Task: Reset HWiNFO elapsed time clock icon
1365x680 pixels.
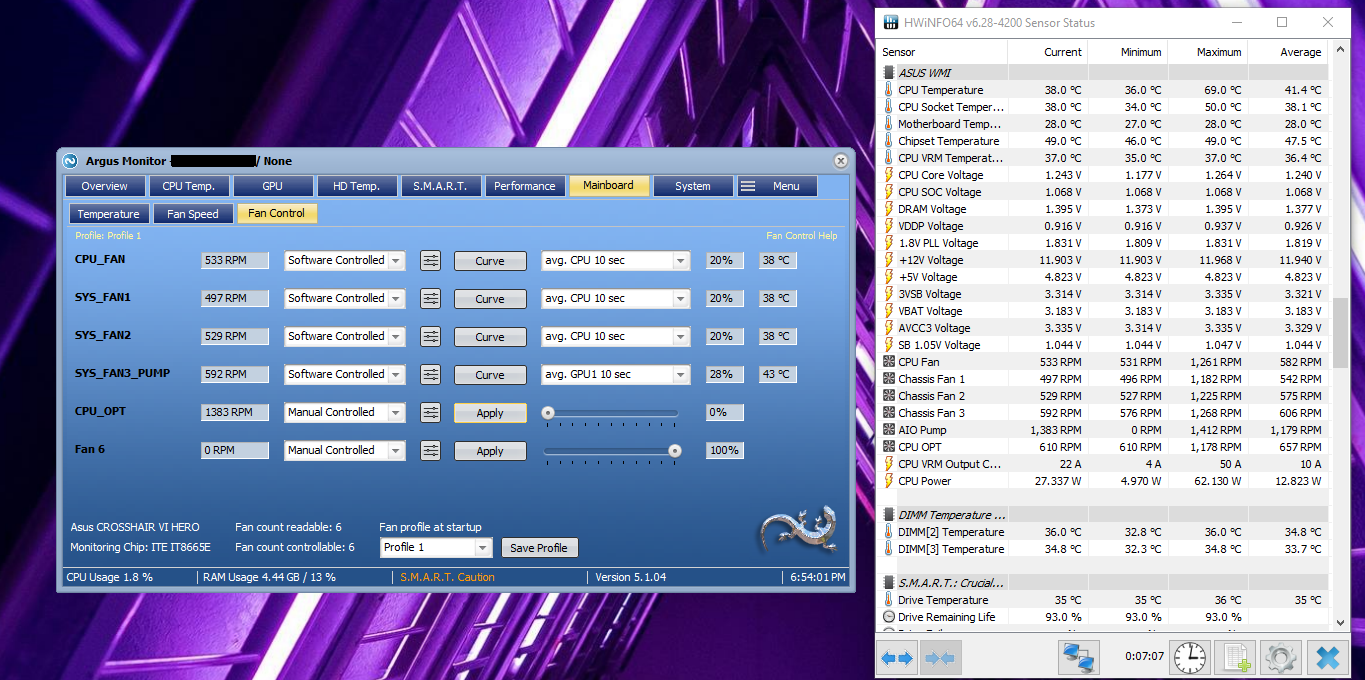Action: 1190,658
